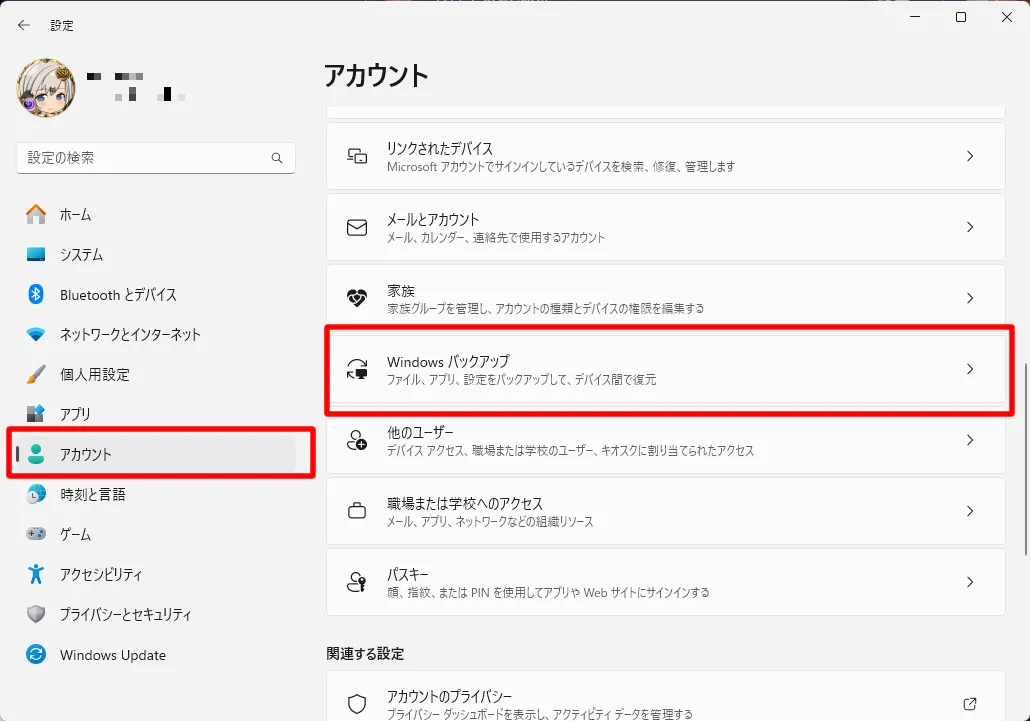Click the 他のユーザー add person icon
1030x721 pixels.
click(x=357, y=440)
